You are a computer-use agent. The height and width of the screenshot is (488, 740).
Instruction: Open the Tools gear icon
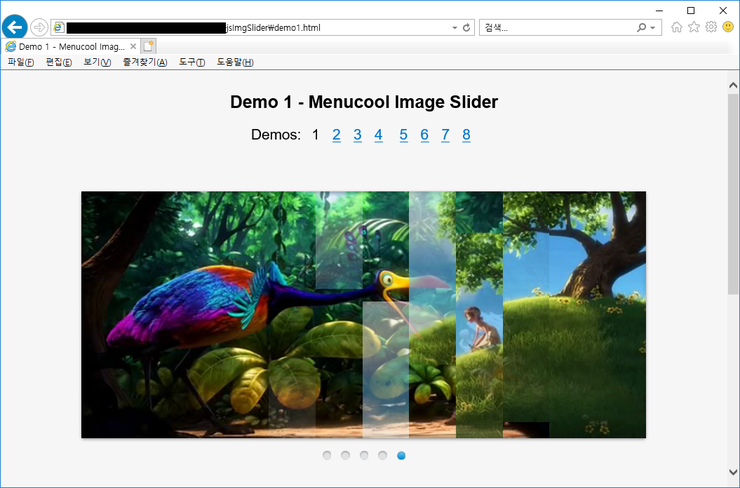[711, 27]
